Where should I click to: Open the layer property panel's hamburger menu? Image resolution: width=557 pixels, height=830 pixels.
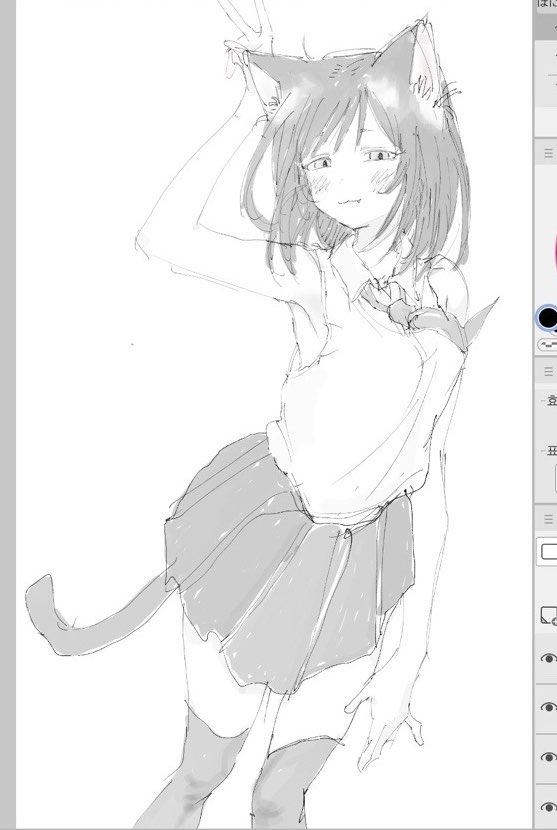[x=549, y=372]
